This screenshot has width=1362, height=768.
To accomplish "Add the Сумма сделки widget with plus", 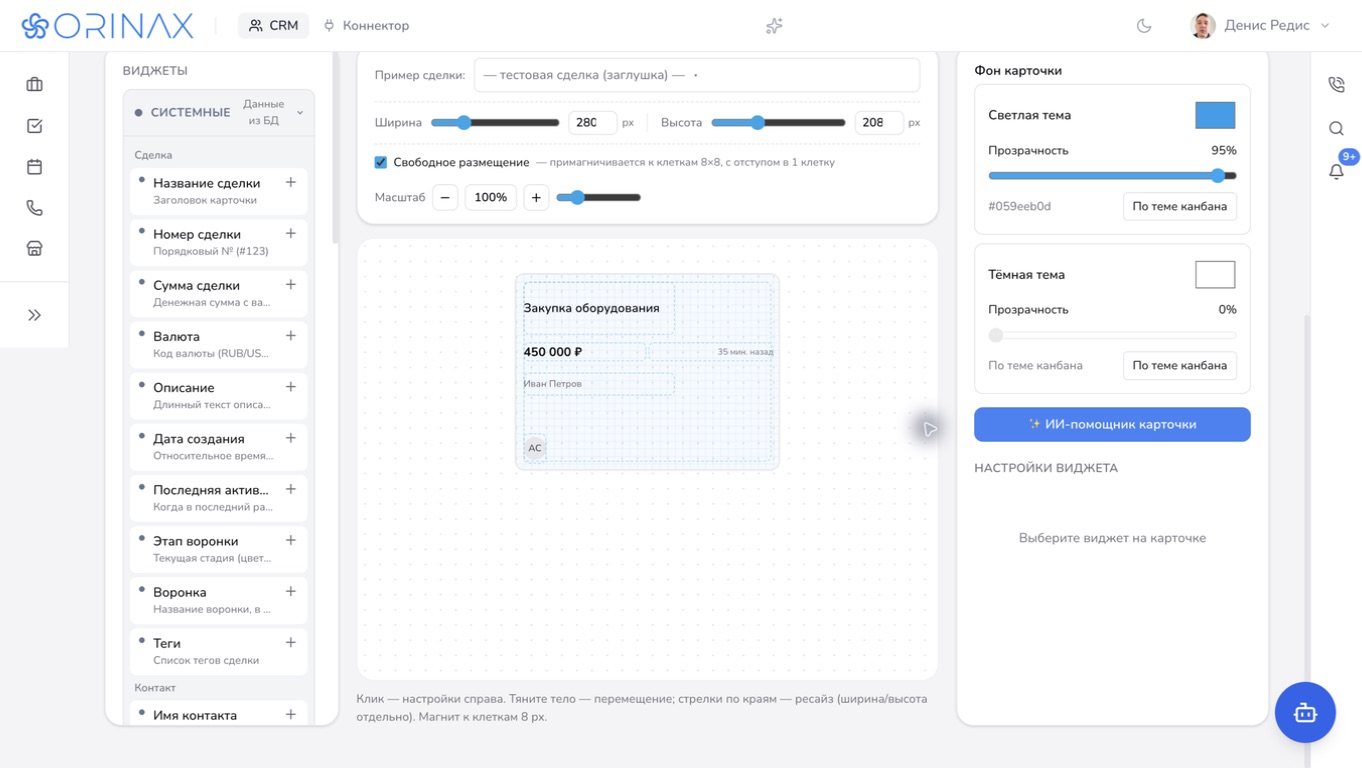I will point(291,285).
